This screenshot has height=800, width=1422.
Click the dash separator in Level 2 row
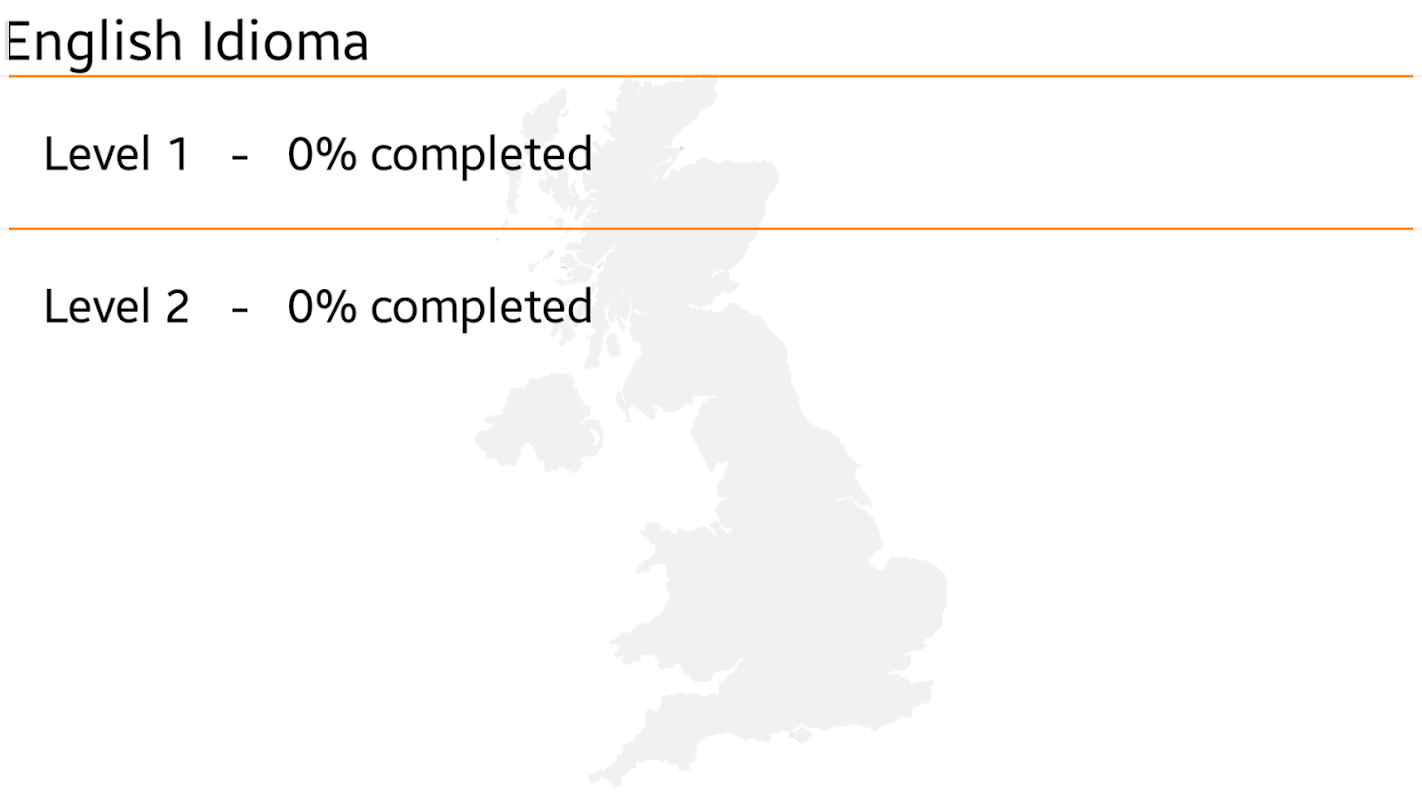239,308
